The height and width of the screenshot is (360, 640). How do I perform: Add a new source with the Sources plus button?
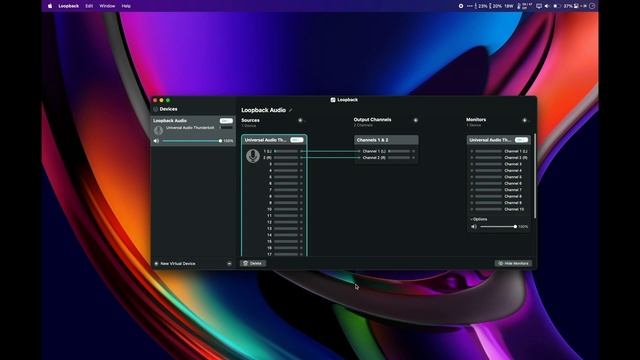[300, 120]
